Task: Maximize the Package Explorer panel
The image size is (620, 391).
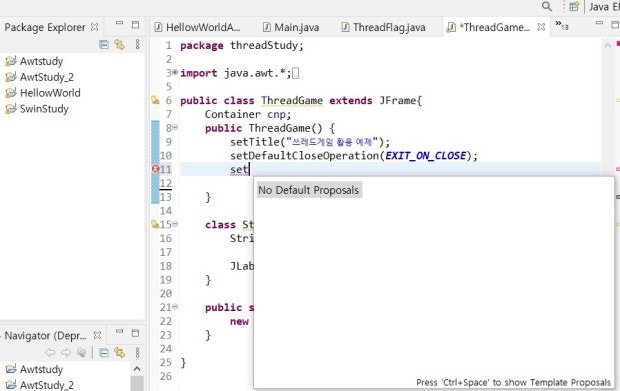Action: 135,25
